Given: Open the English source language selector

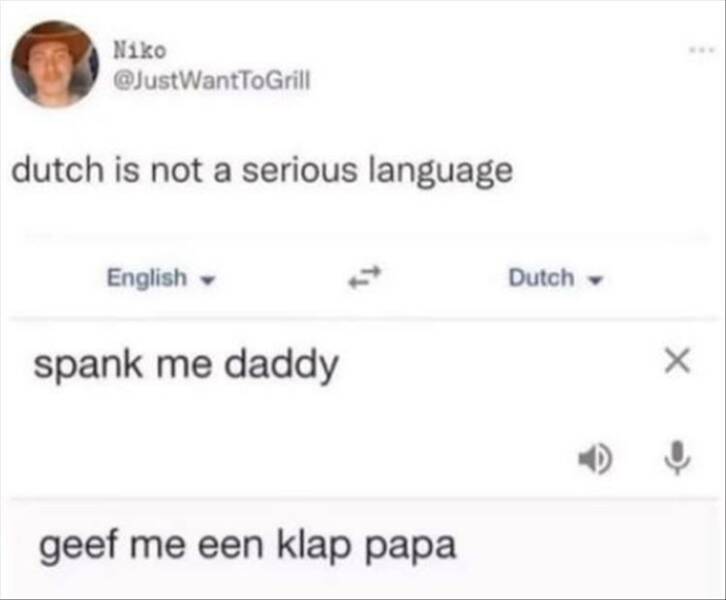Looking at the screenshot, I should (147, 277).
